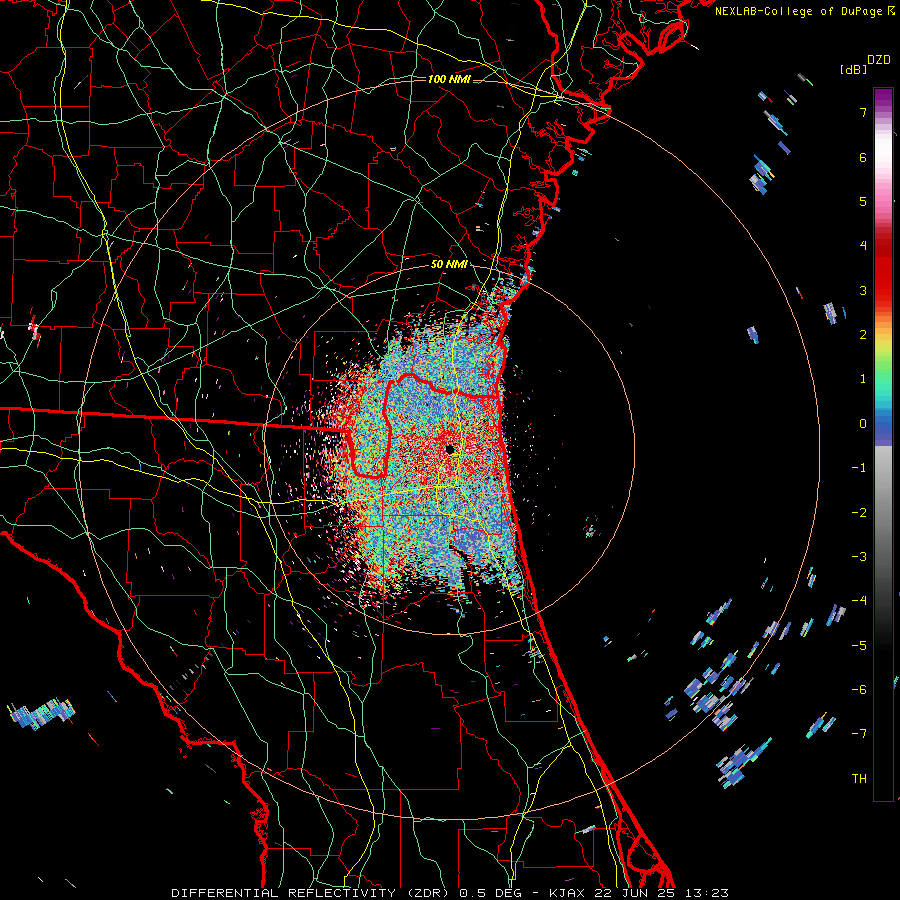This screenshot has width=900, height=900.
Task: Click the [dB] units label
Action: (x=854, y=70)
